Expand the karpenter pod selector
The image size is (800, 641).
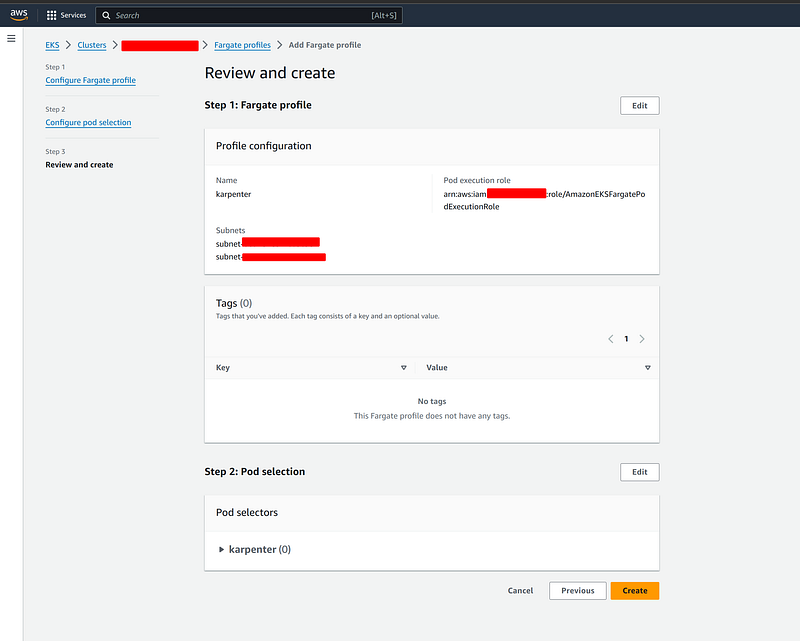point(221,550)
